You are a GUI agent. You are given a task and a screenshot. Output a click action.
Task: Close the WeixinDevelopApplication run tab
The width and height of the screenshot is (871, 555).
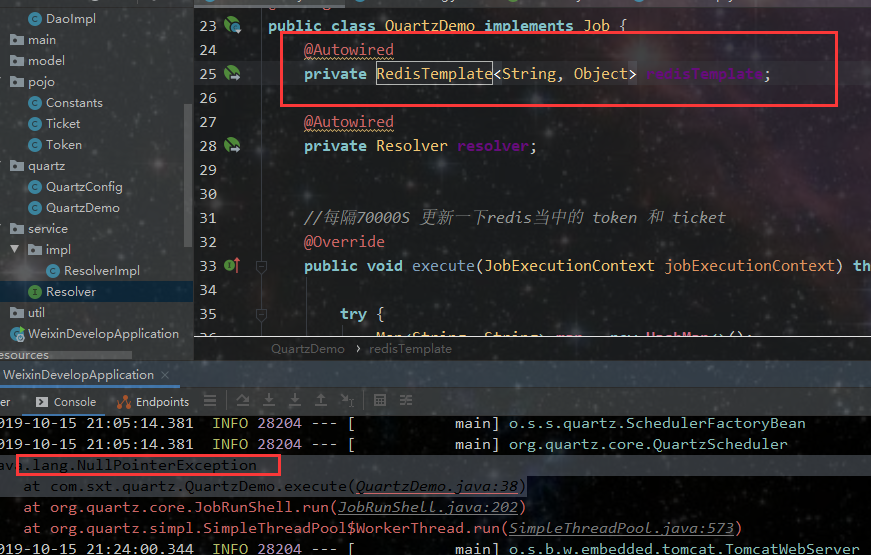165,375
